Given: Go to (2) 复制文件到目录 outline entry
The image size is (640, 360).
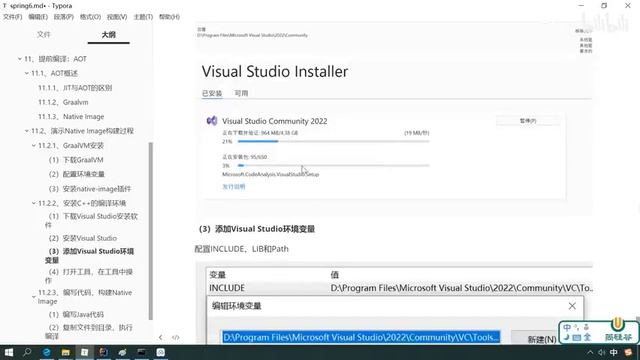Looking at the screenshot, I should (89, 331).
